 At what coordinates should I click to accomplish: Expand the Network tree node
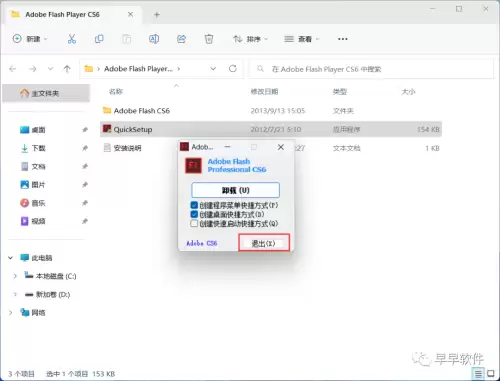pyautogui.click(x=11, y=312)
